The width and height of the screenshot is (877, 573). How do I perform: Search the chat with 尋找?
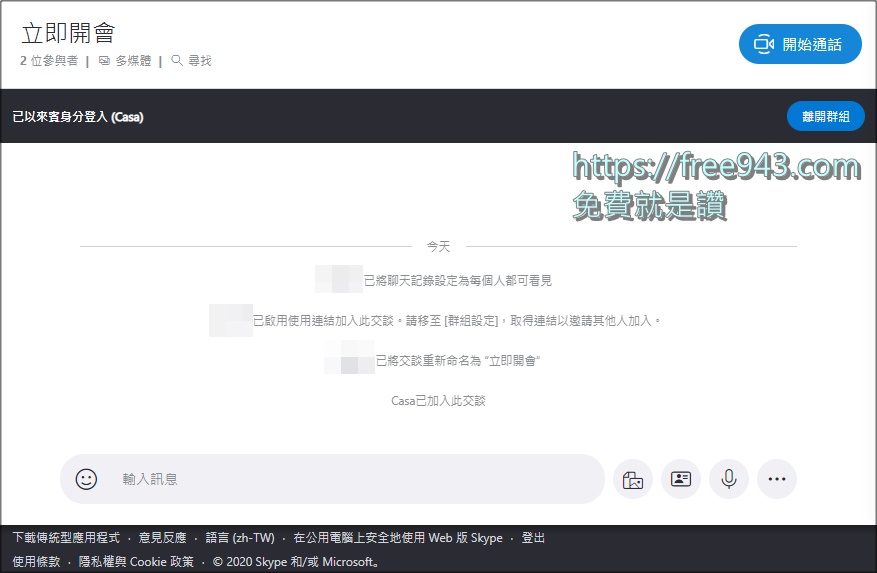(191, 60)
